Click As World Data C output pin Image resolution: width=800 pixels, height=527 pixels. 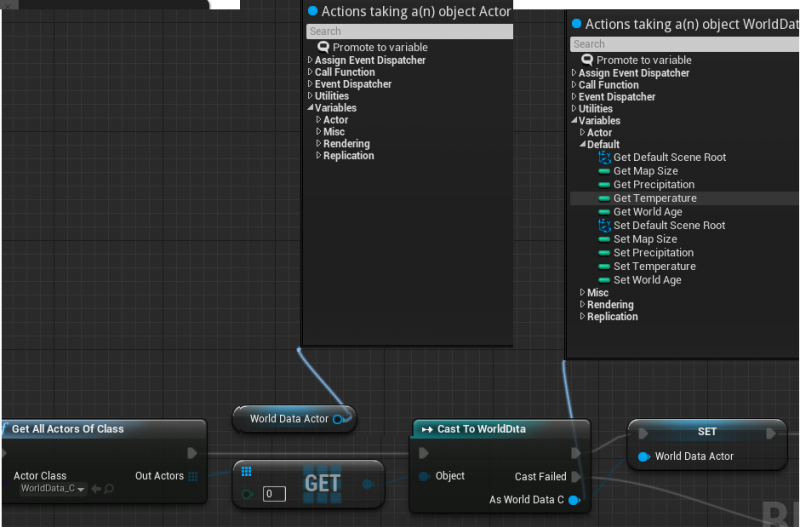coord(574,500)
